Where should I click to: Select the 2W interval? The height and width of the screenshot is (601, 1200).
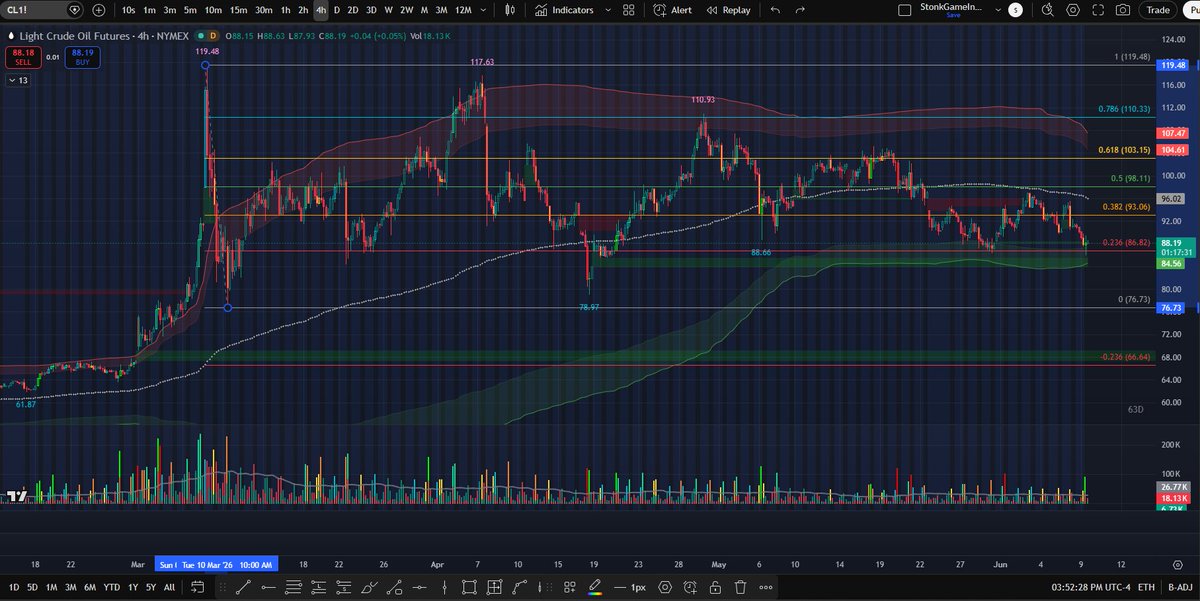(x=405, y=10)
